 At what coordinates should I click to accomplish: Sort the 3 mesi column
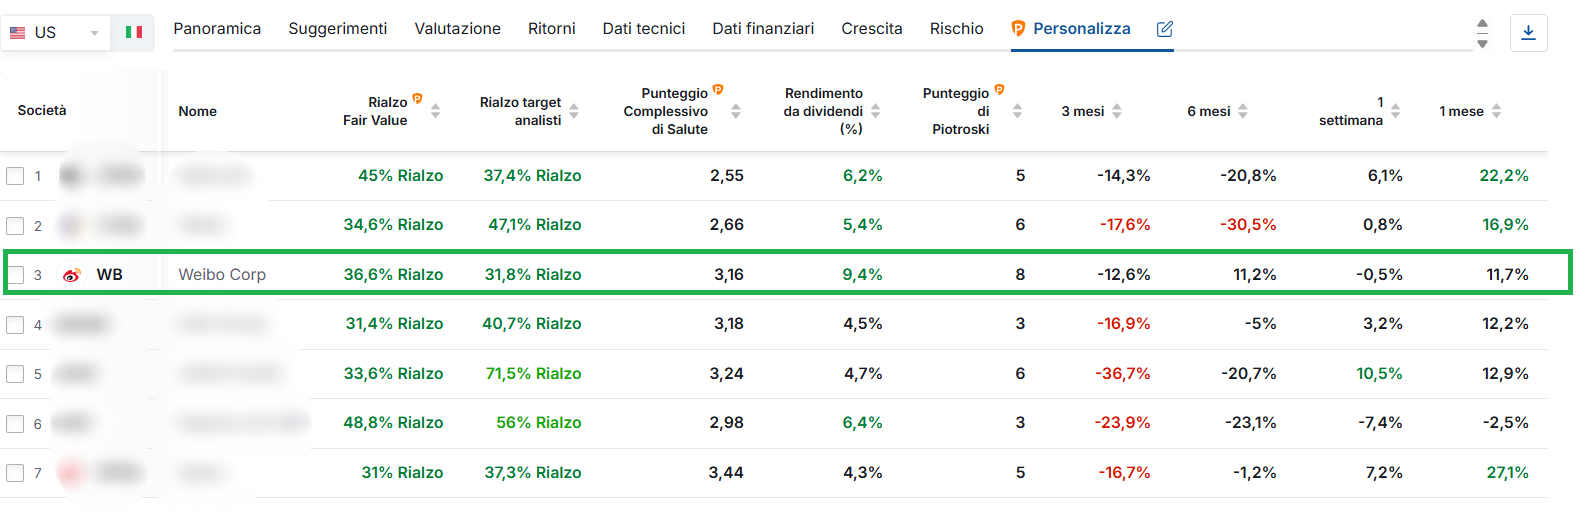coord(1117,111)
